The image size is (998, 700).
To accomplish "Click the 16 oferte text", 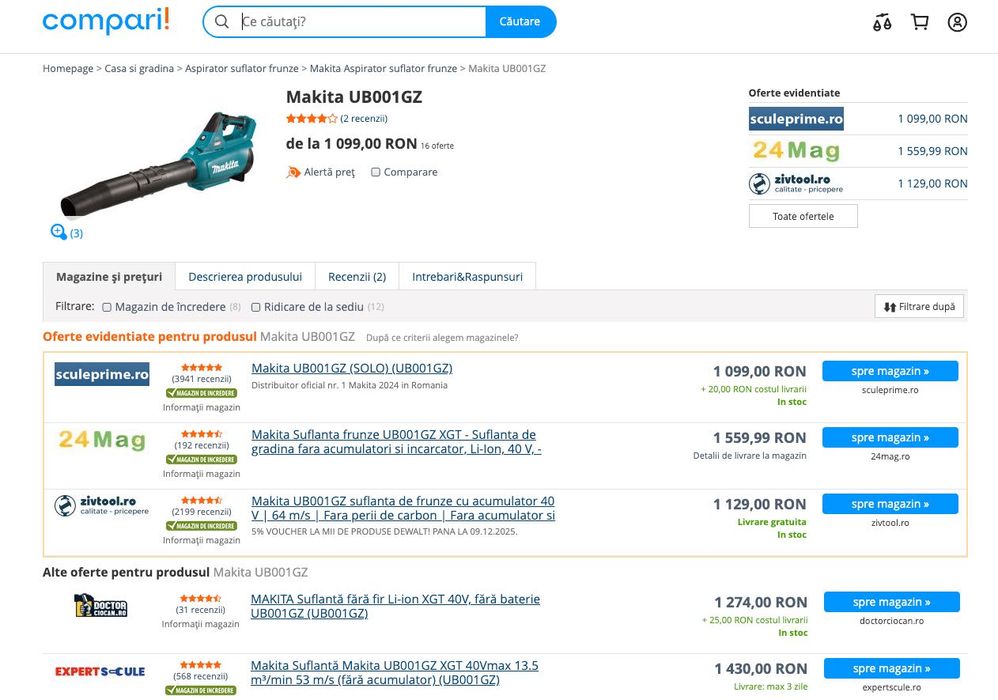I will tap(437, 146).
